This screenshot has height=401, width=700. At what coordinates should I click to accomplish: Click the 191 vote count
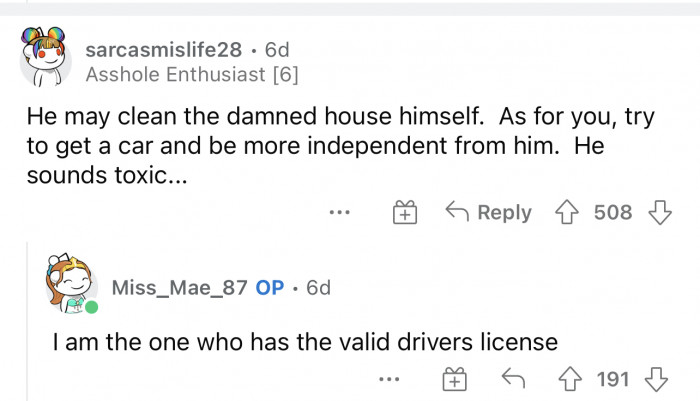[x=613, y=379]
